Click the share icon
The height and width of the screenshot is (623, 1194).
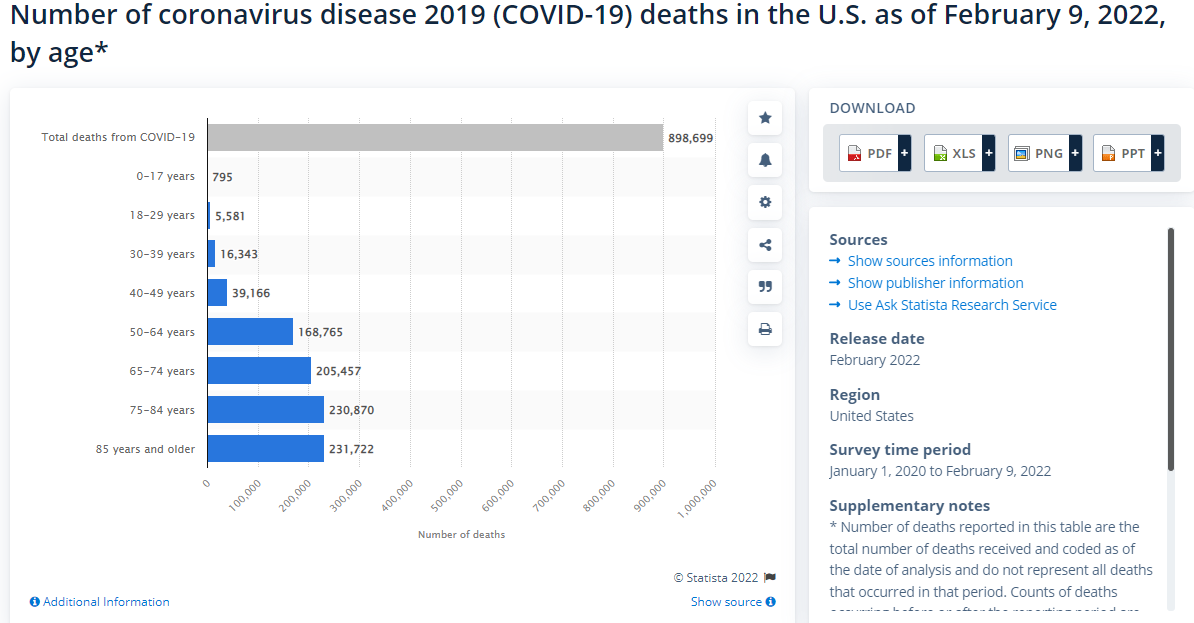(765, 244)
